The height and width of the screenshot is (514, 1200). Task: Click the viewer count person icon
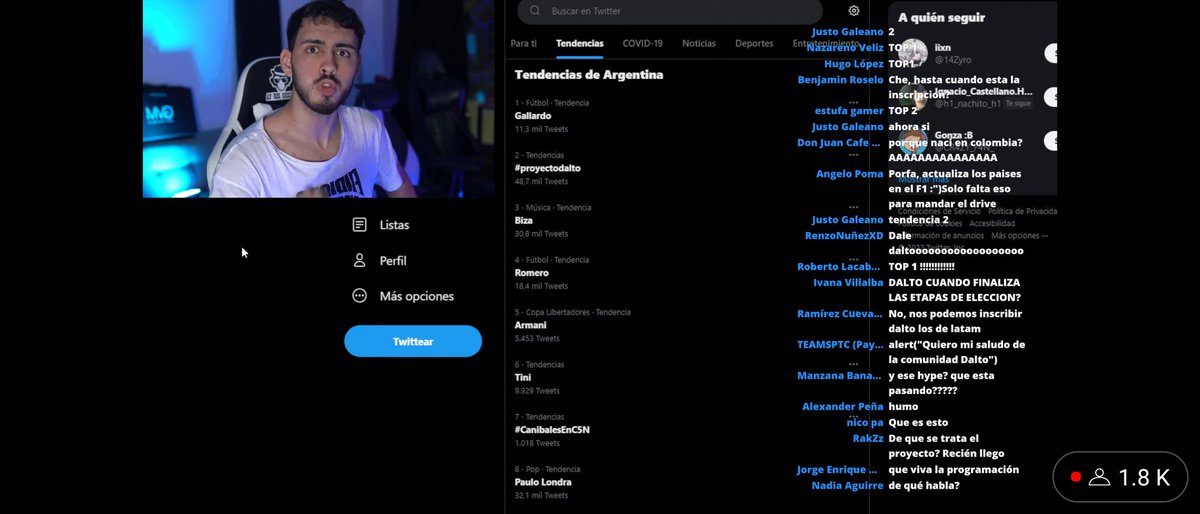(x=1100, y=477)
